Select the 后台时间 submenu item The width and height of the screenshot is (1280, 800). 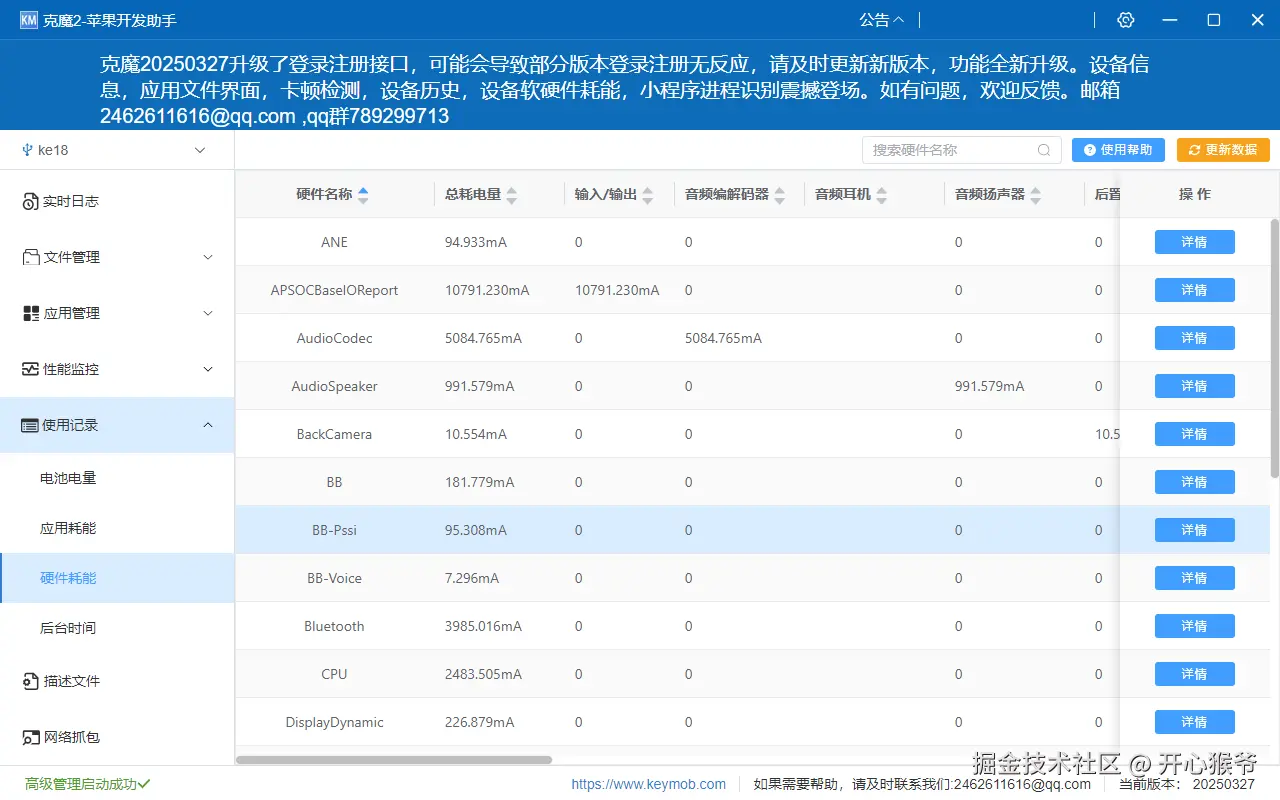coord(117,628)
